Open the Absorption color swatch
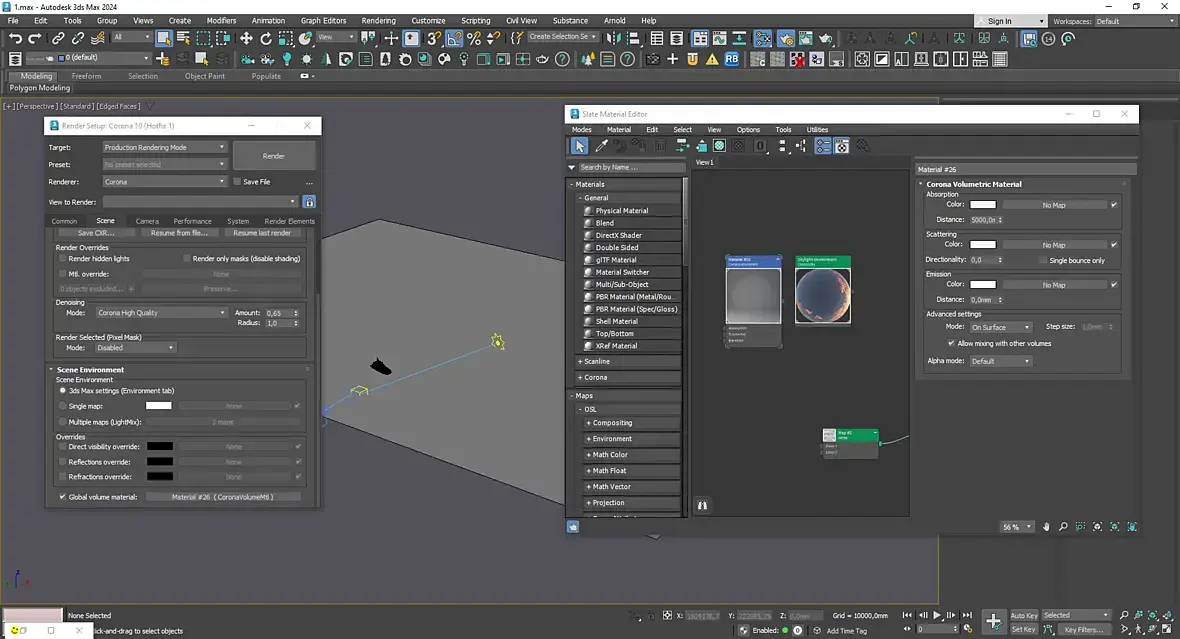Image resolution: width=1180 pixels, height=639 pixels. coord(983,205)
